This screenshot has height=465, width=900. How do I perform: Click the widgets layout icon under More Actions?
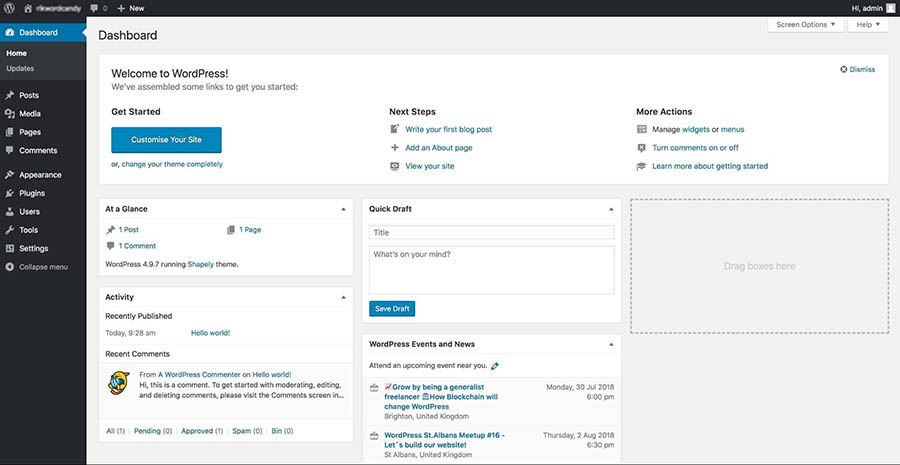click(x=641, y=129)
